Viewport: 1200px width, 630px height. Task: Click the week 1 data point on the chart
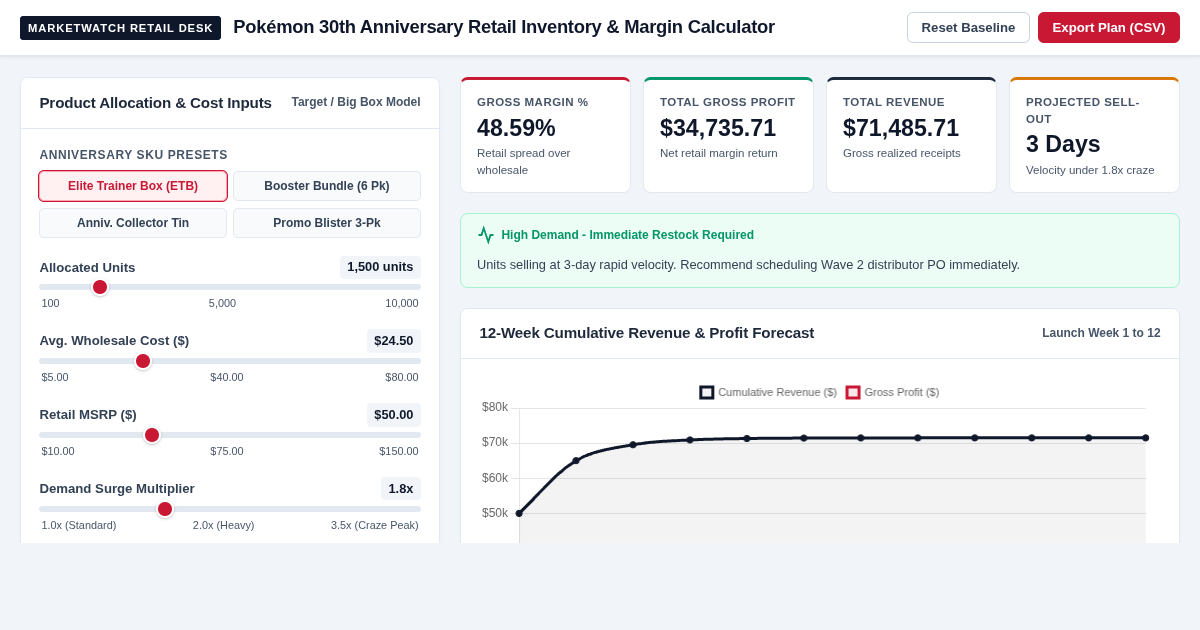click(519, 513)
